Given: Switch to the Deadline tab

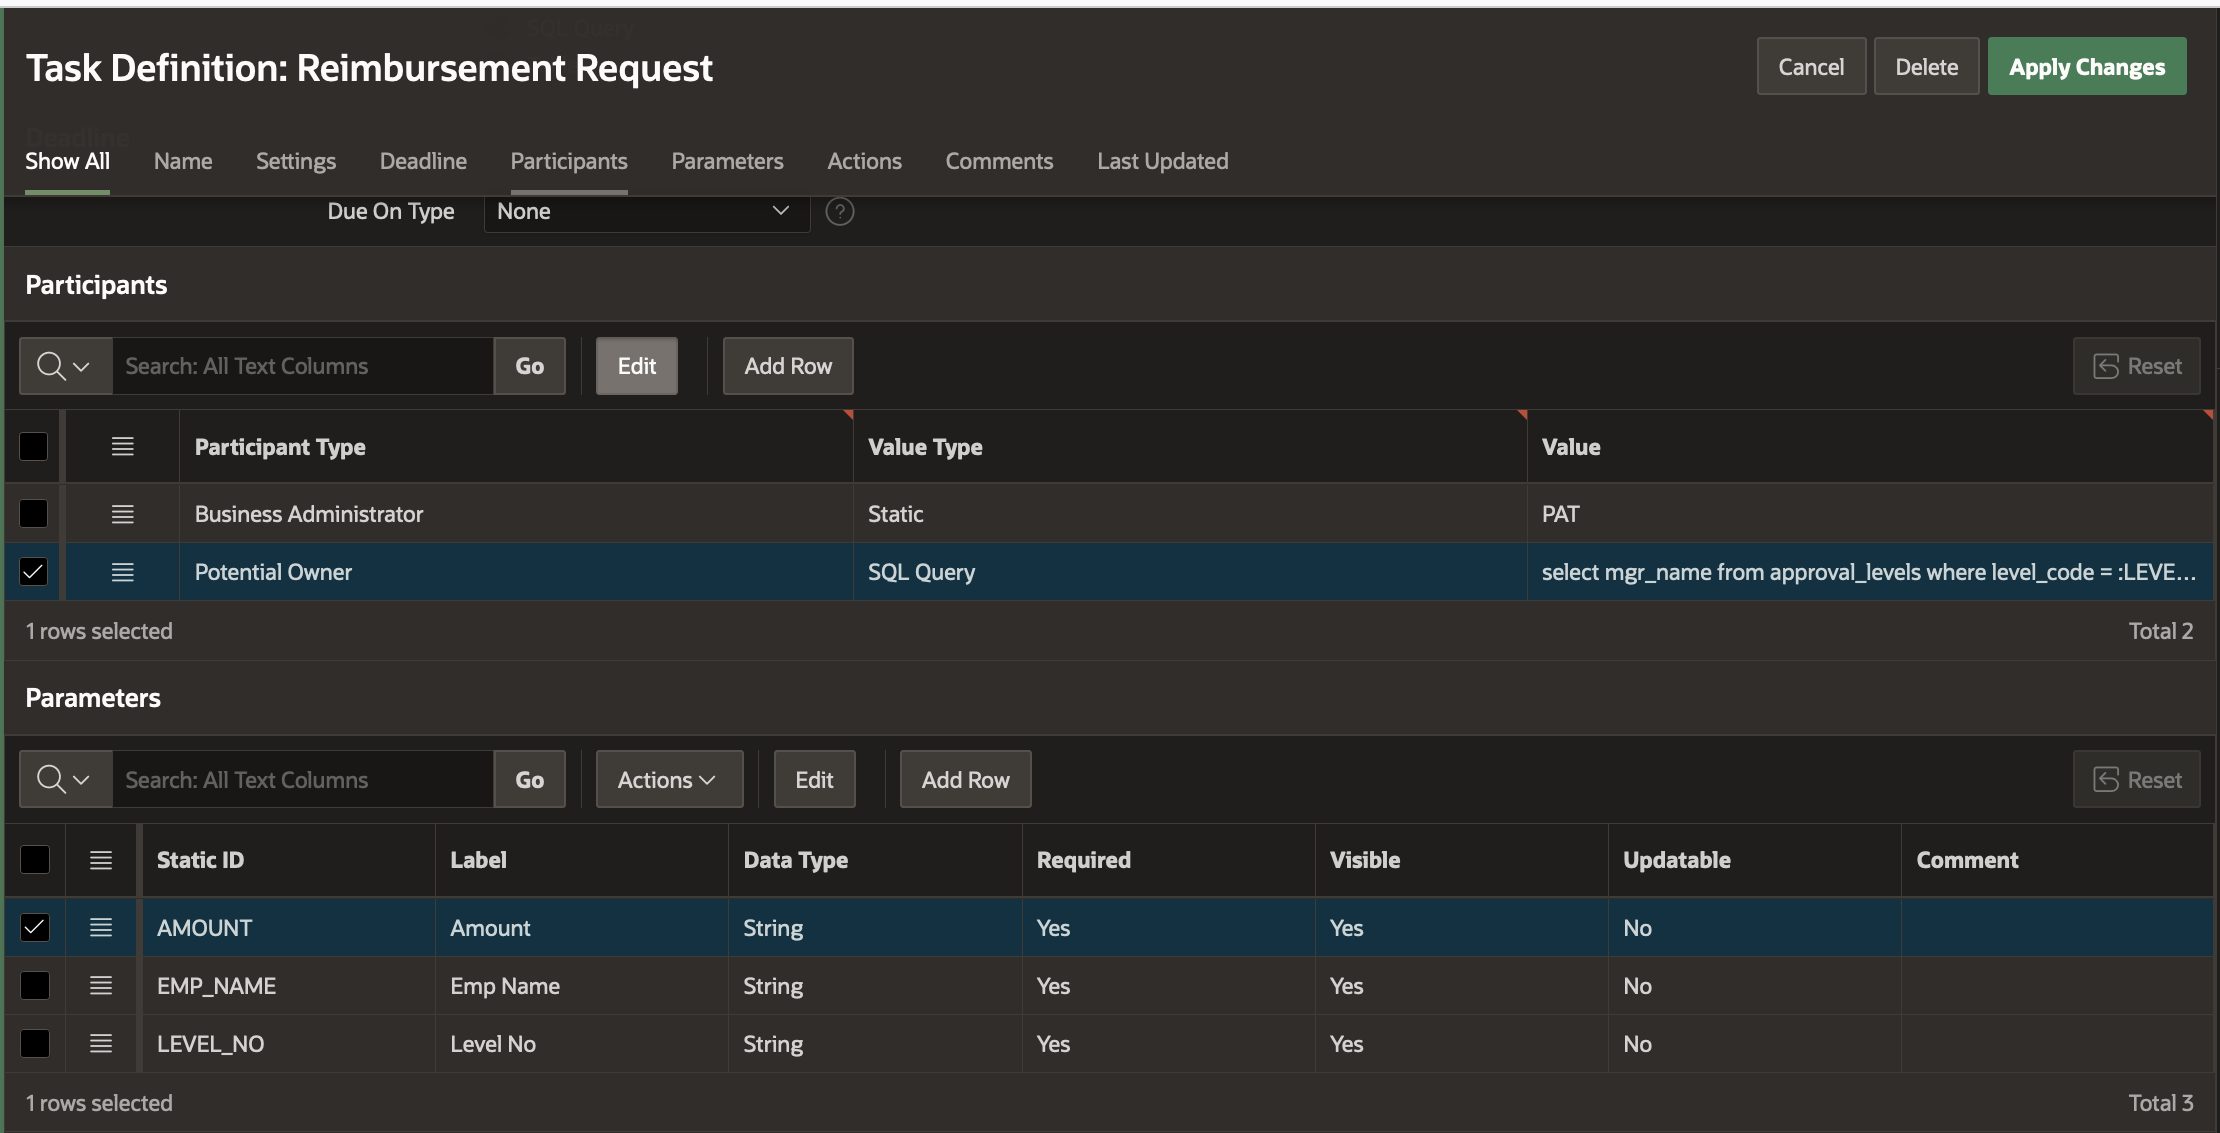Looking at the screenshot, I should [423, 161].
